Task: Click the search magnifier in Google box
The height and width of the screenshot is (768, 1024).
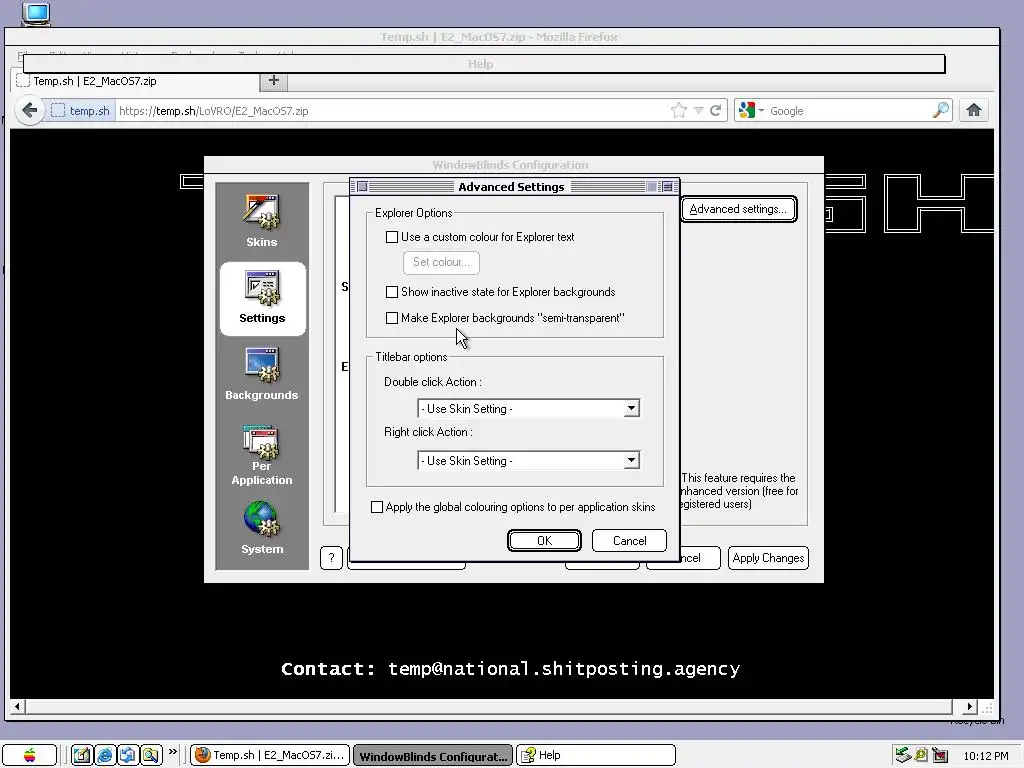Action: tap(940, 110)
